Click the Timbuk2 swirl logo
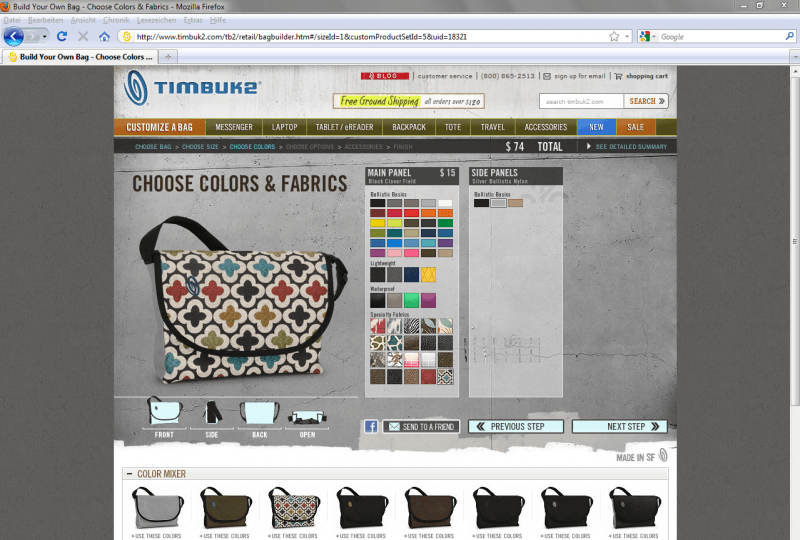 click(x=136, y=88)
